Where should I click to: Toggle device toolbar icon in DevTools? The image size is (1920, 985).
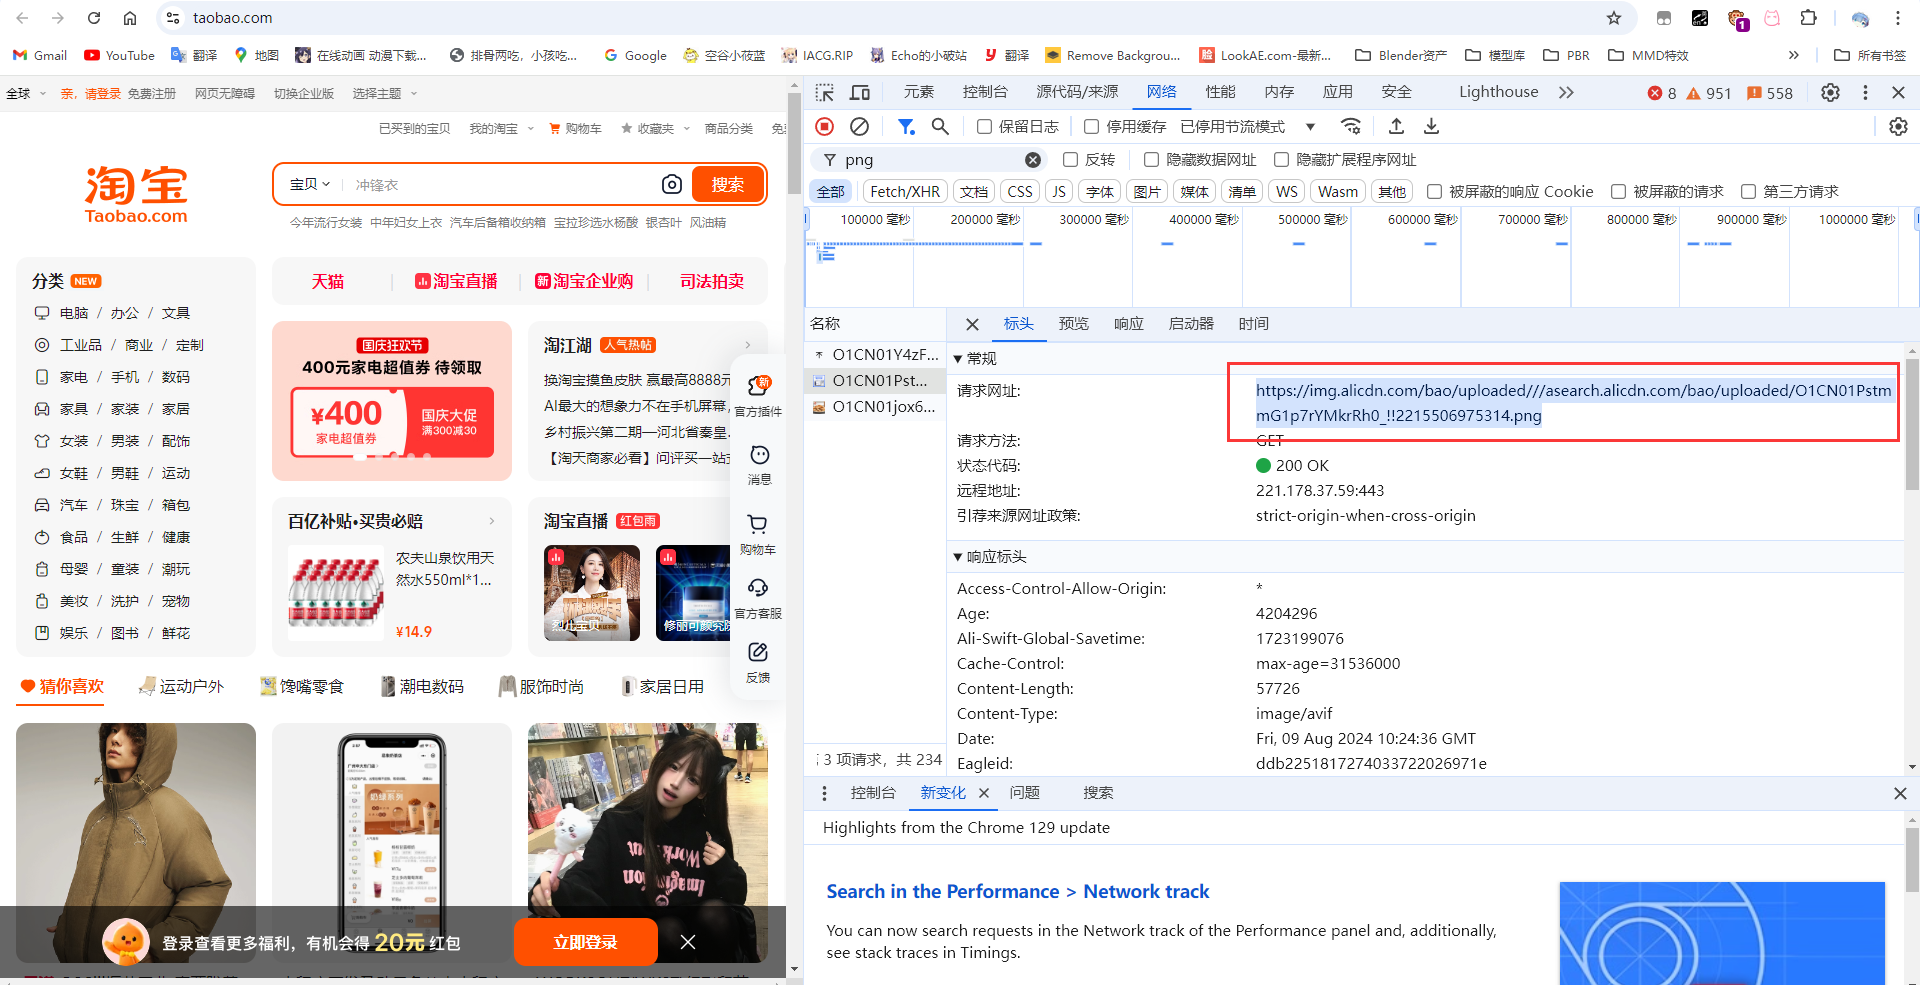[x=860, y=92]
